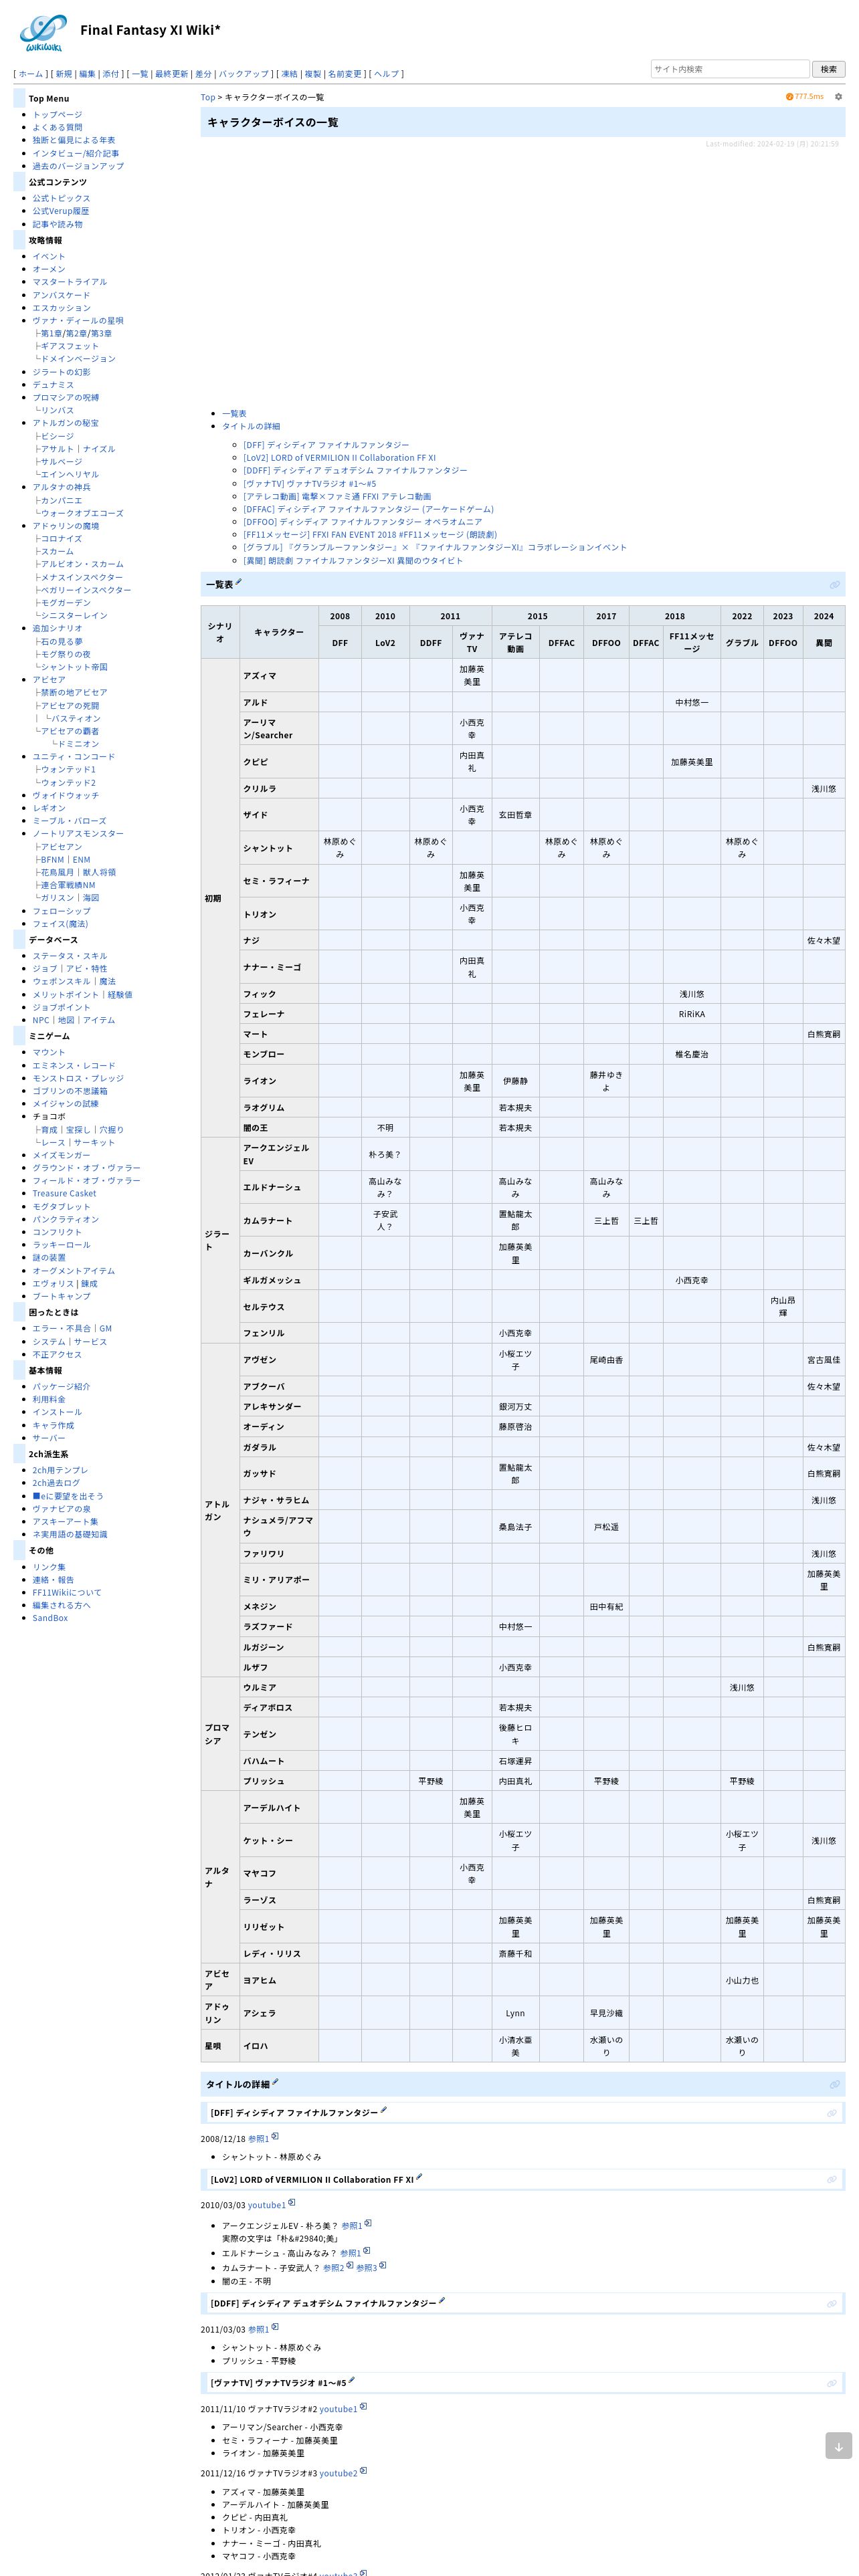Jump to 一覧表 in table of contents
The image size is (859, 2576).
click(234, 413)
